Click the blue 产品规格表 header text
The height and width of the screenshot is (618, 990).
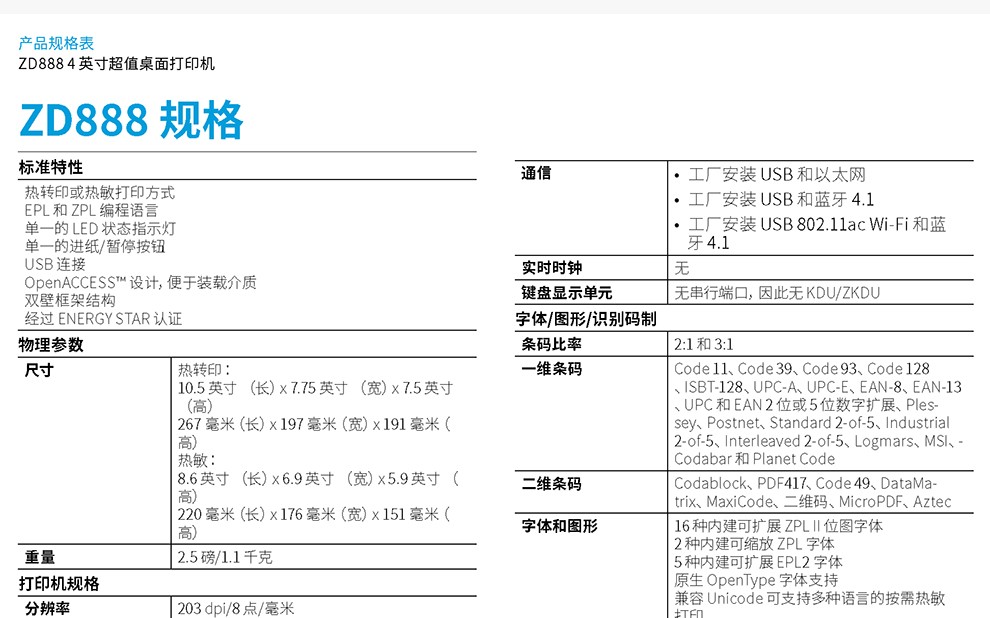tap(56, 43)
